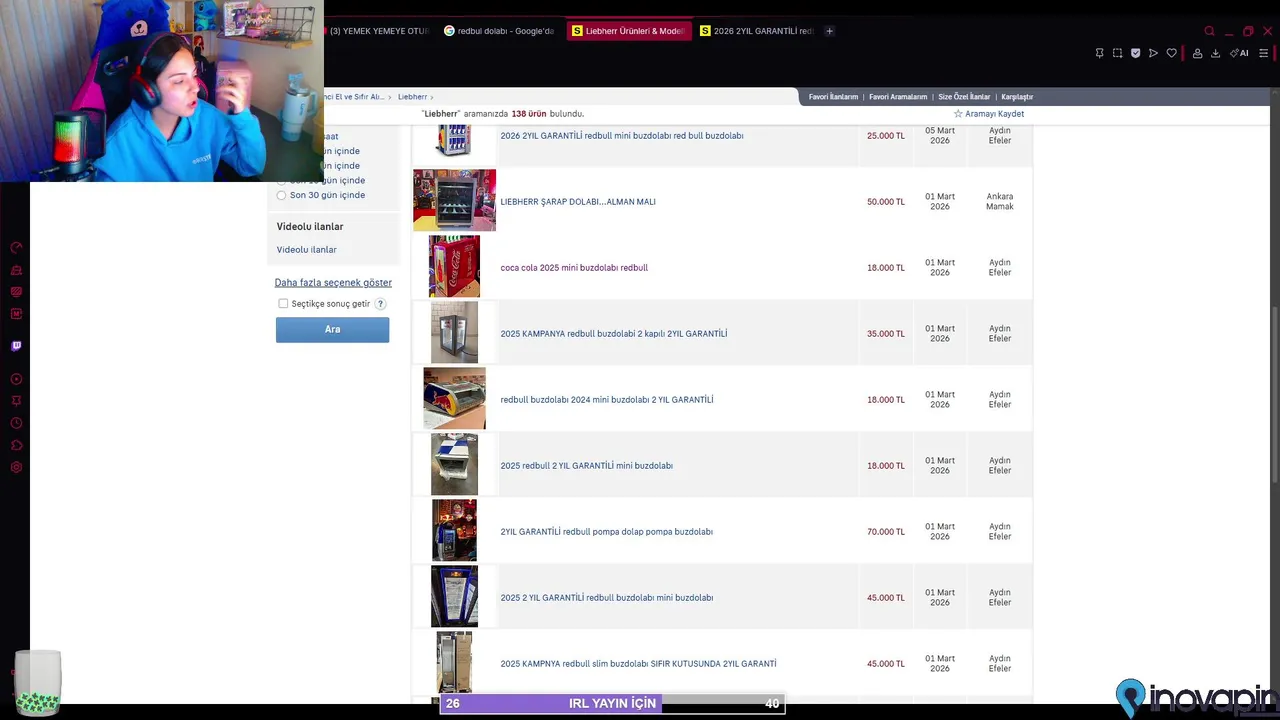Screen dimensions: 1280x720
Task: Click the 70.000 TL price
Action: click(x=885, y=532)
